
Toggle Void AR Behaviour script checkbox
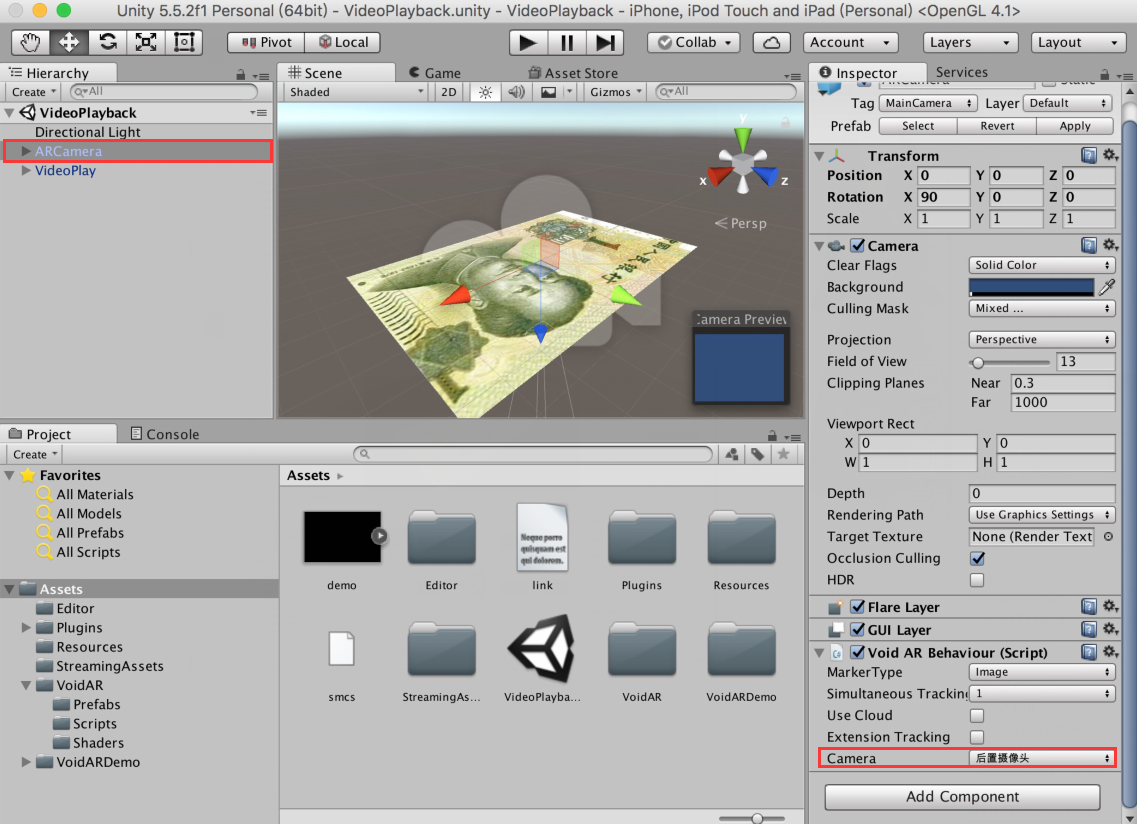click(x=858, y=653)
